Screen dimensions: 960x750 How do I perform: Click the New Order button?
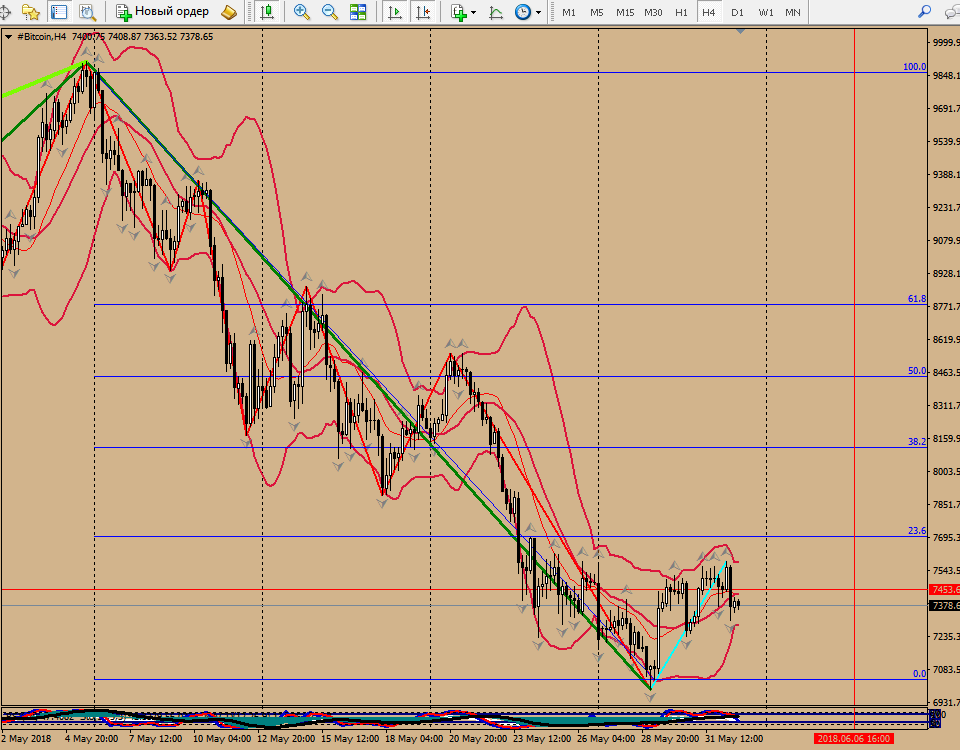162,12
